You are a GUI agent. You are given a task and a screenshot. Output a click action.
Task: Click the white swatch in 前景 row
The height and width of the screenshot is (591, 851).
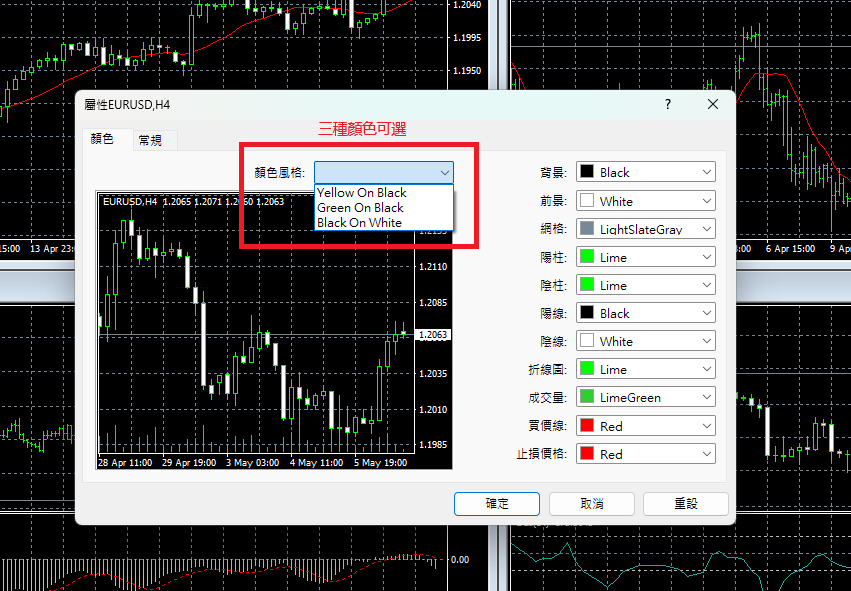pos(587,201)
